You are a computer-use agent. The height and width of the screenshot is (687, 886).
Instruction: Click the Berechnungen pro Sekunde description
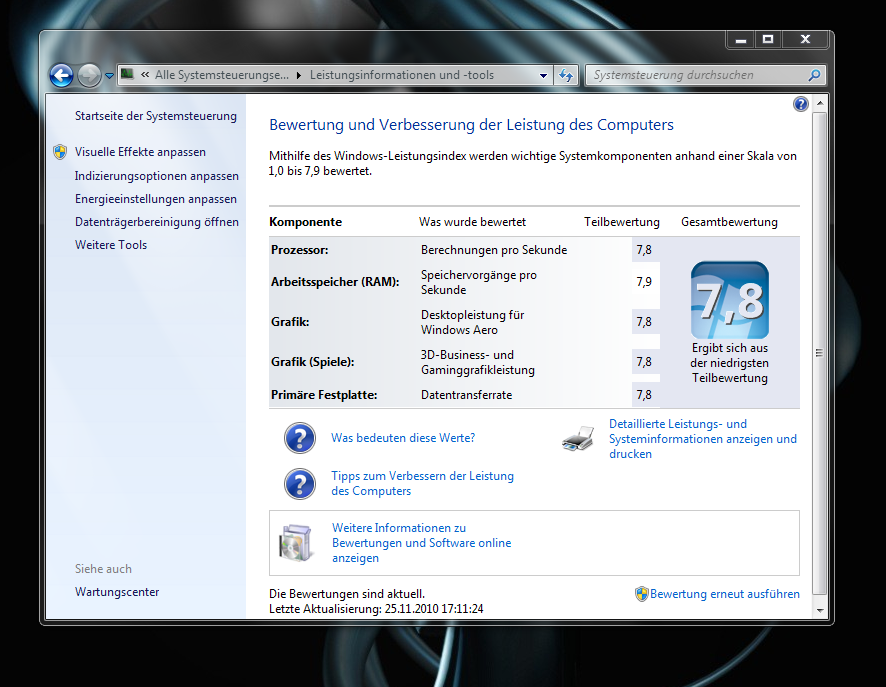[x=494, y=250]
